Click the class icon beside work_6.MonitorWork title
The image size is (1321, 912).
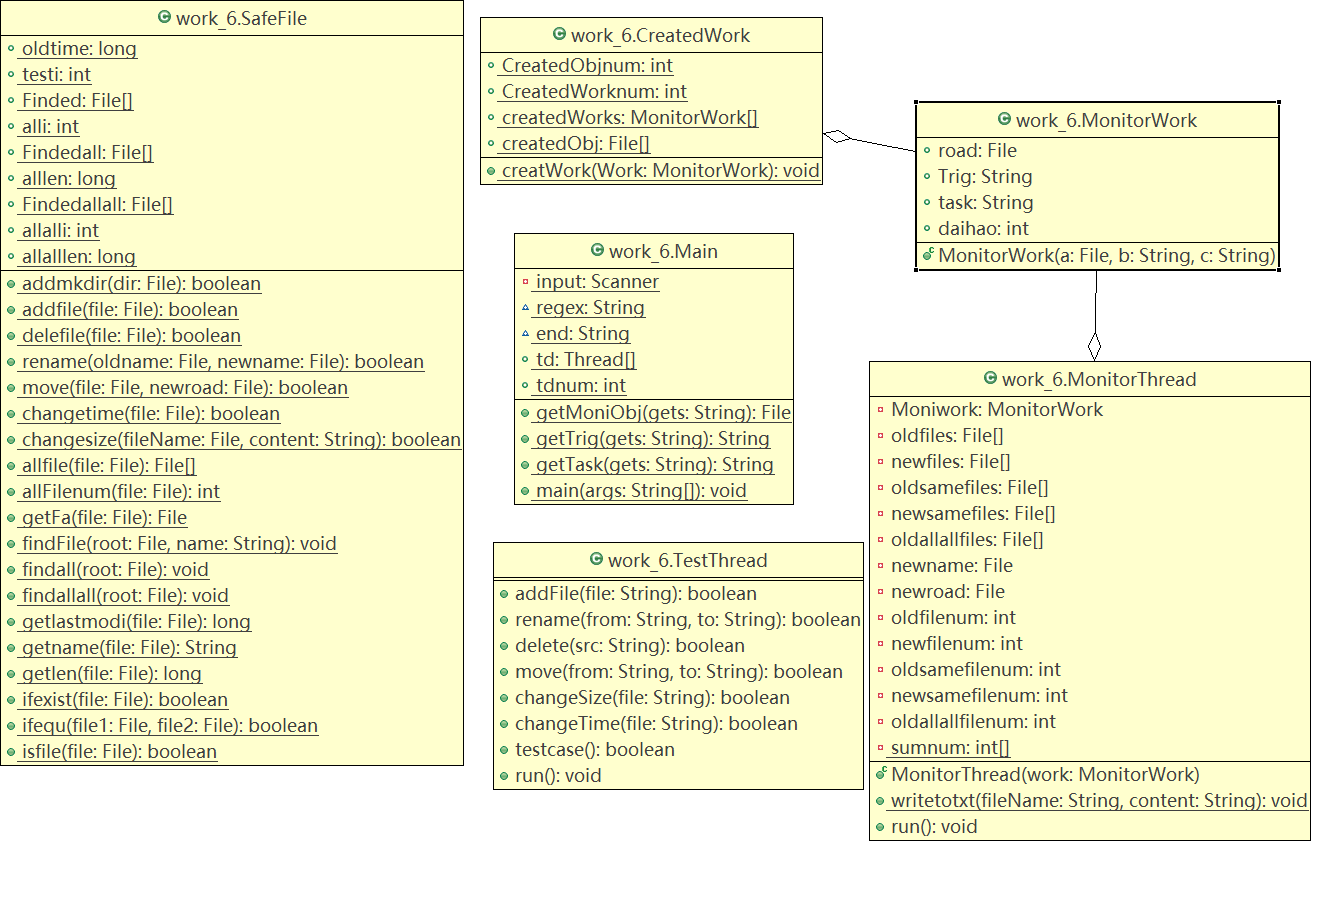[1005, 119]
